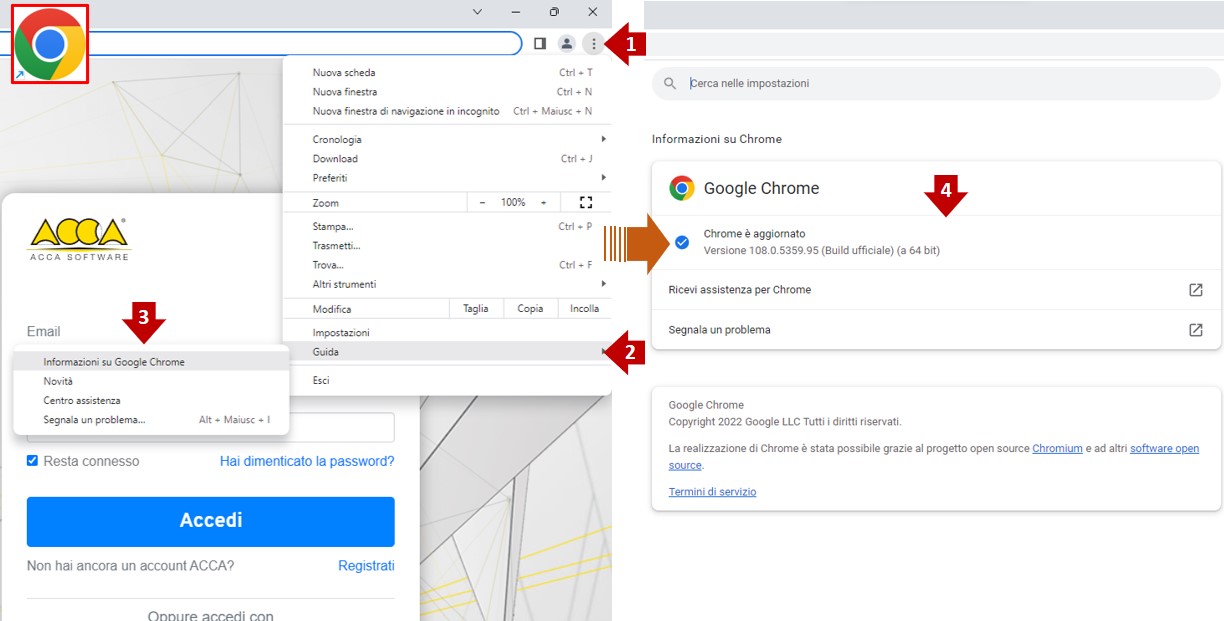
Task: Restore the Chrome window size
Action: point(554,12)
